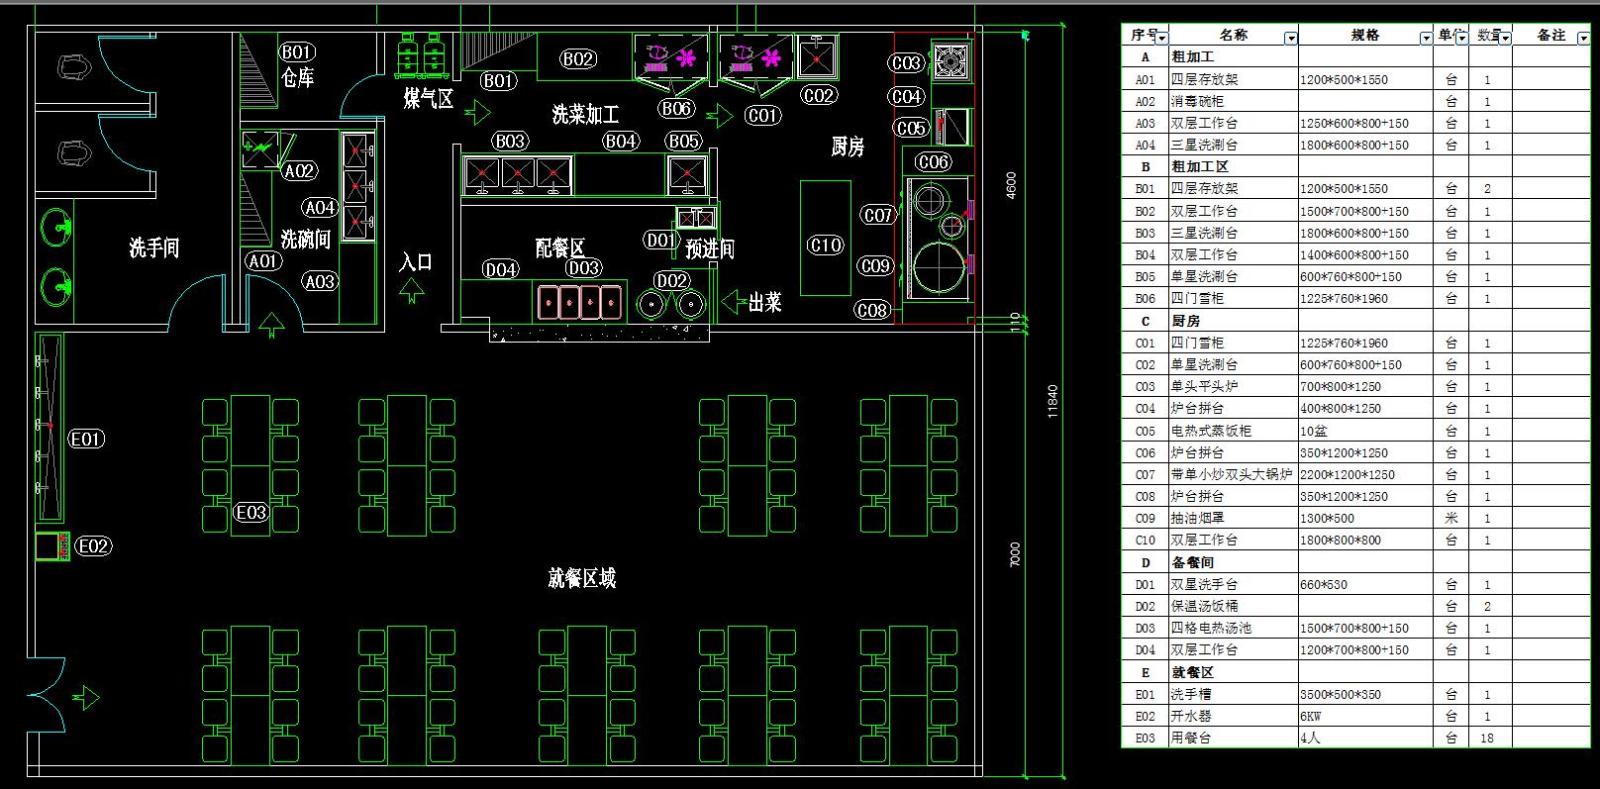
Task: Click the 洗手间 label
Action: [154, 247]
